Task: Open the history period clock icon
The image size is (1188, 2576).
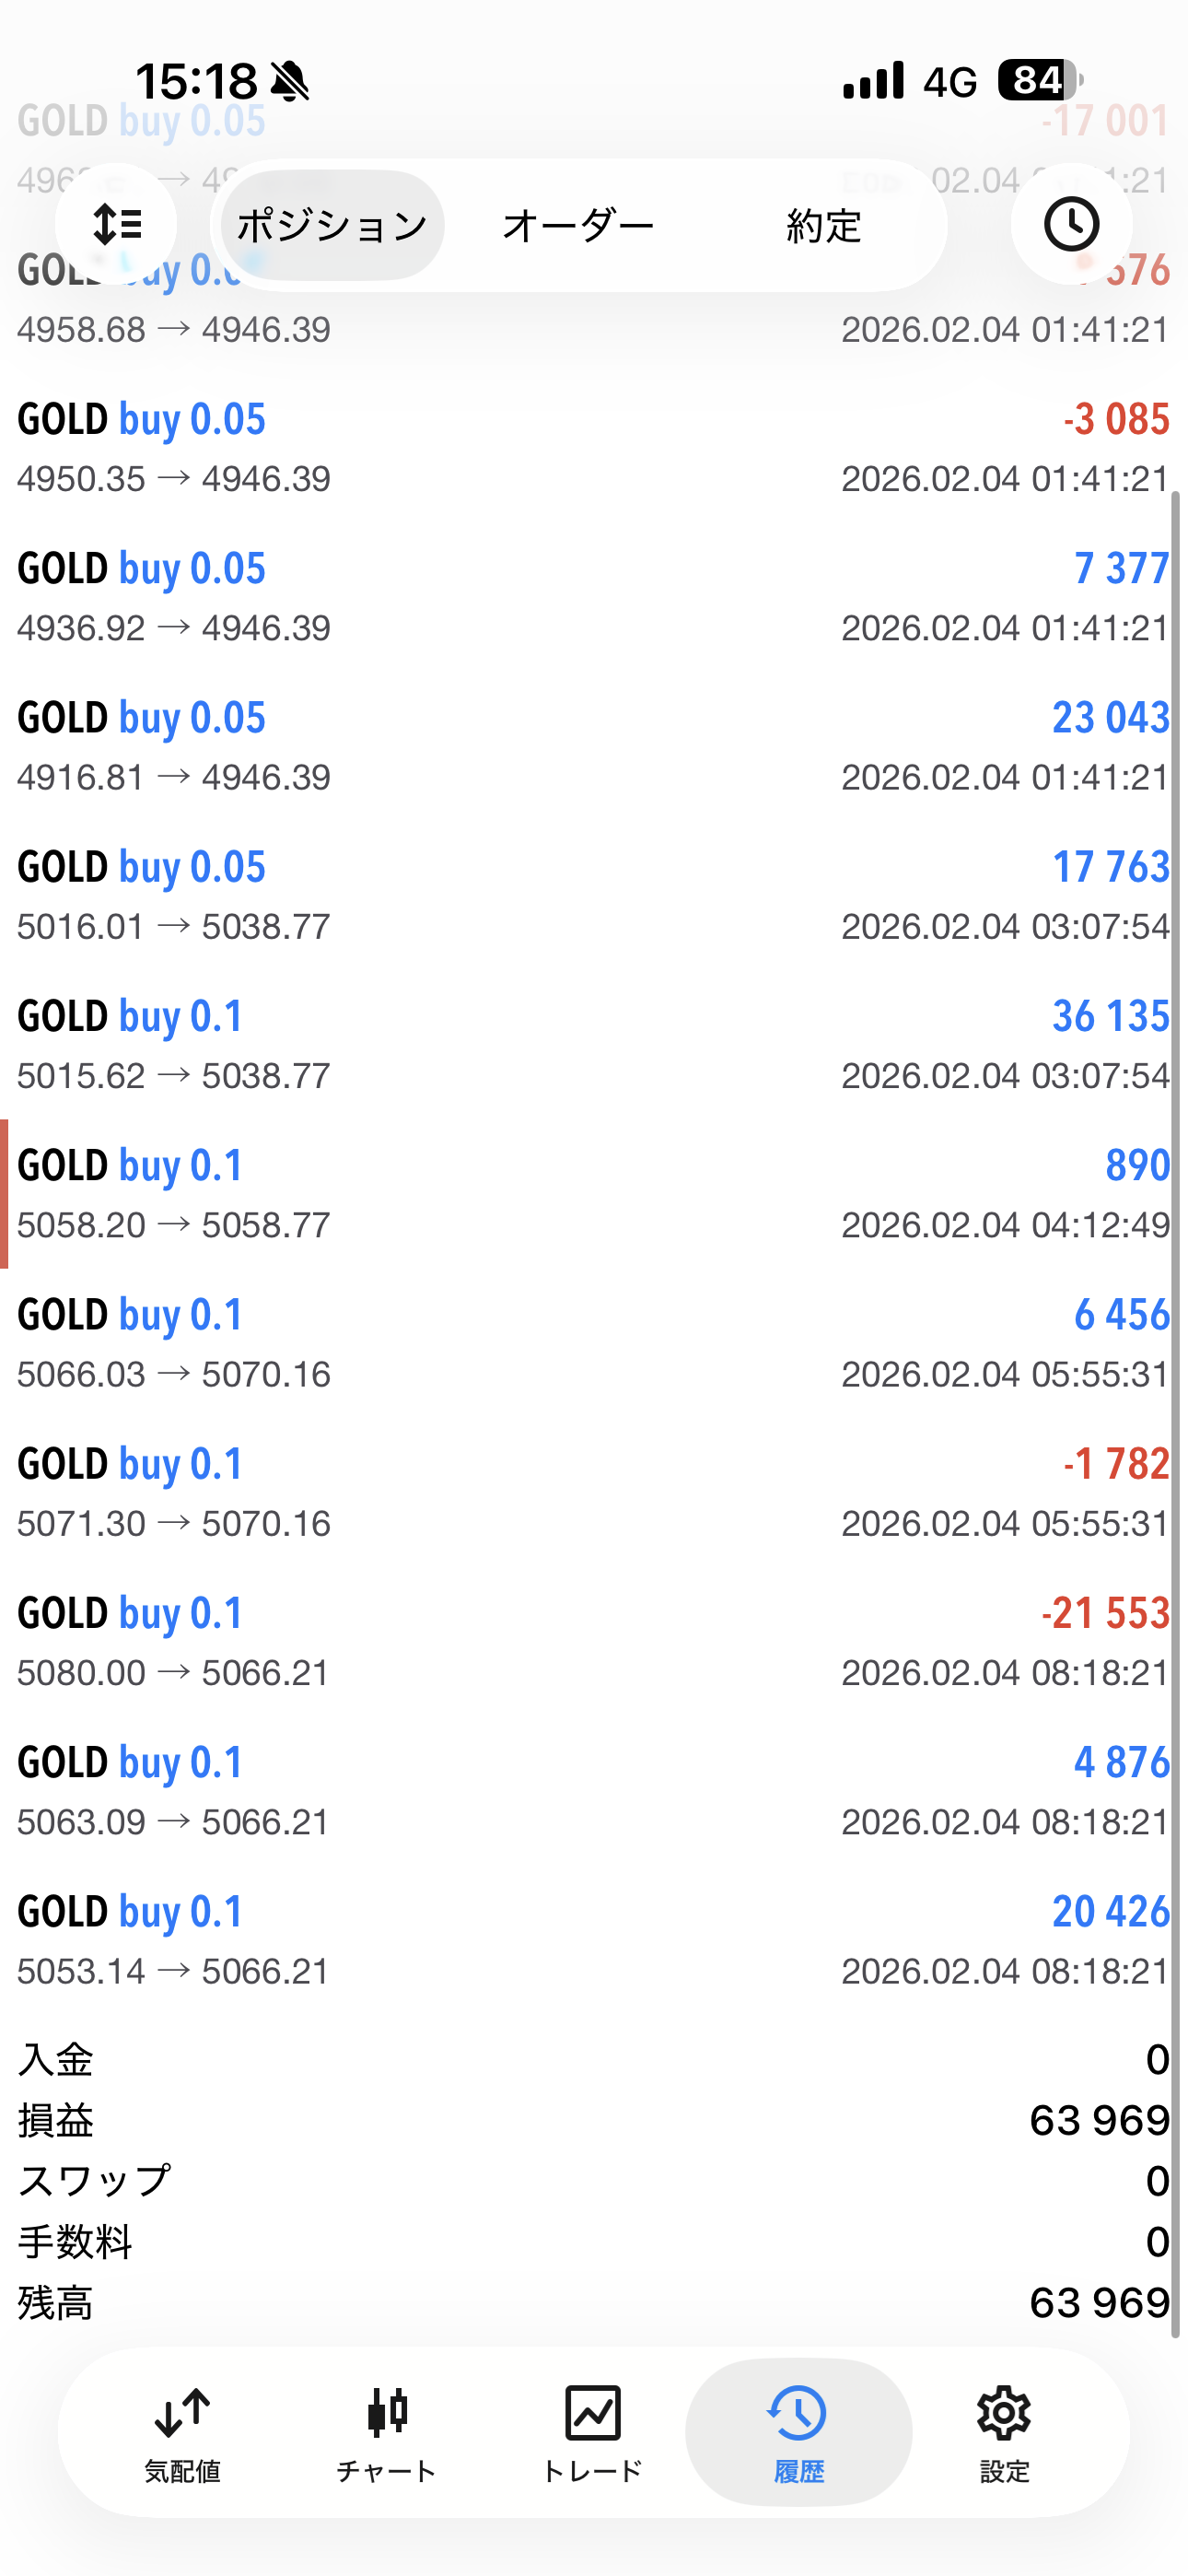Action: [1071, 224]
